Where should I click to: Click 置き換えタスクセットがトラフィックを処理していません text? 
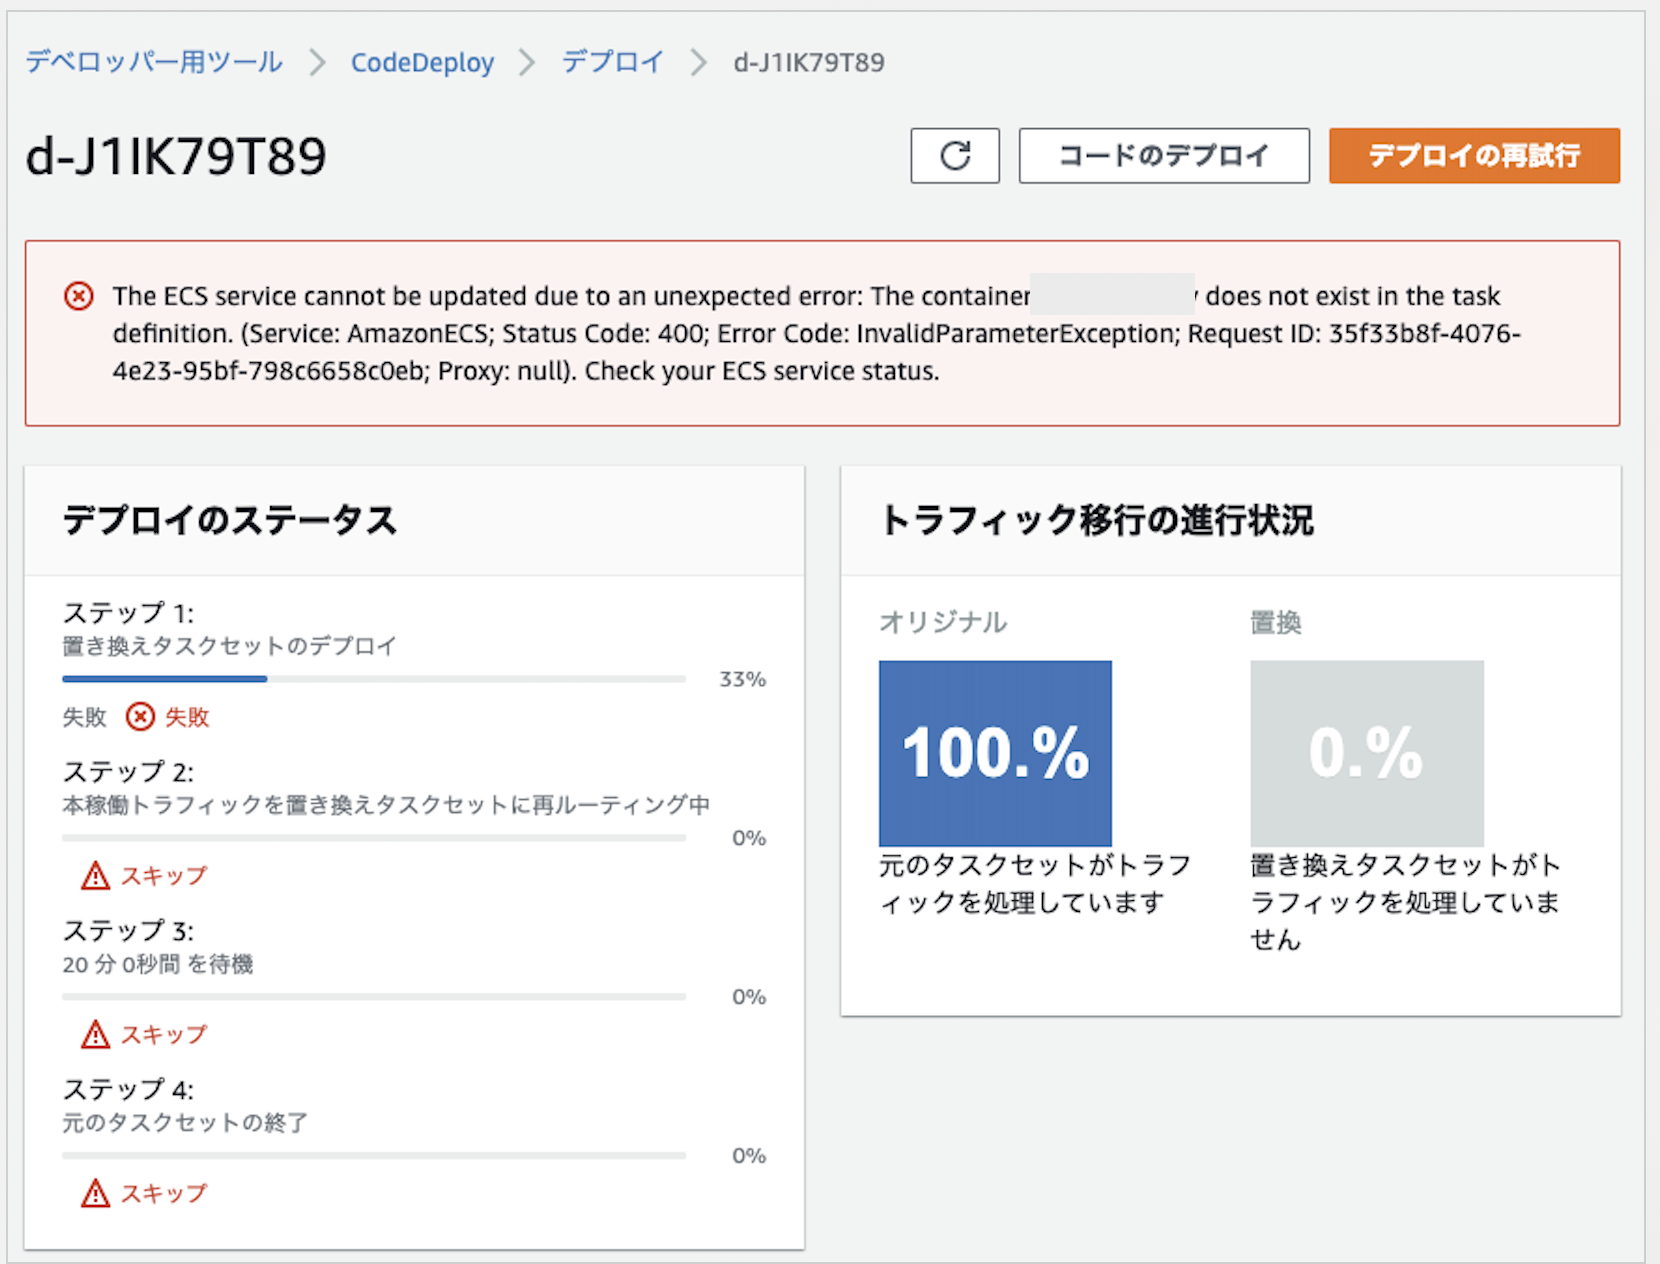click(1405, 902)
